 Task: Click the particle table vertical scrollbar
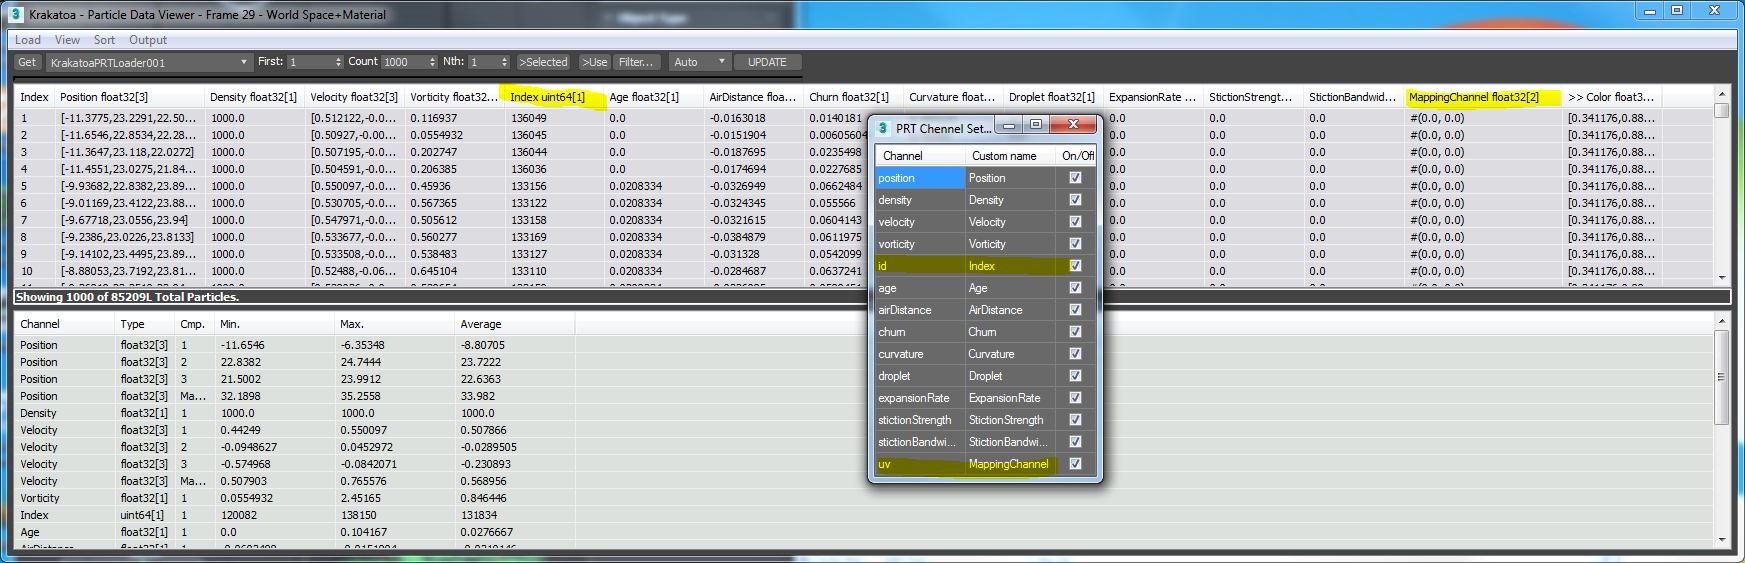click(1721, 187)
